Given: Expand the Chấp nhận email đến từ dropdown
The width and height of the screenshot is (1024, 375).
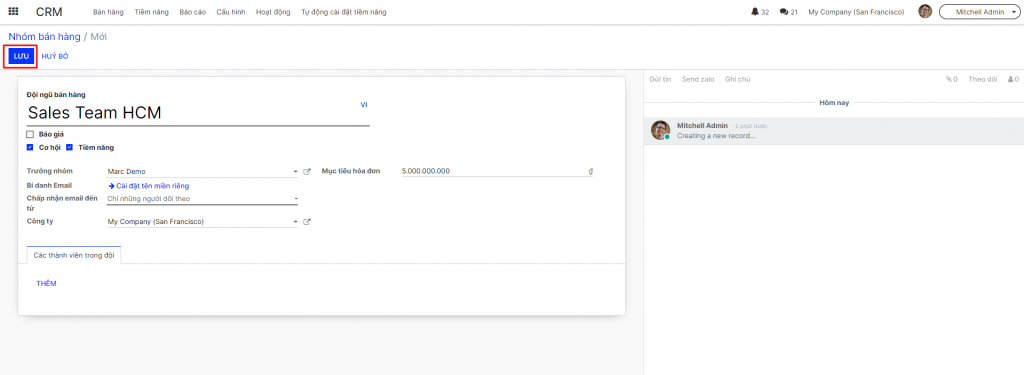Looking at the screenshot, I should click(x=202, y=199).
